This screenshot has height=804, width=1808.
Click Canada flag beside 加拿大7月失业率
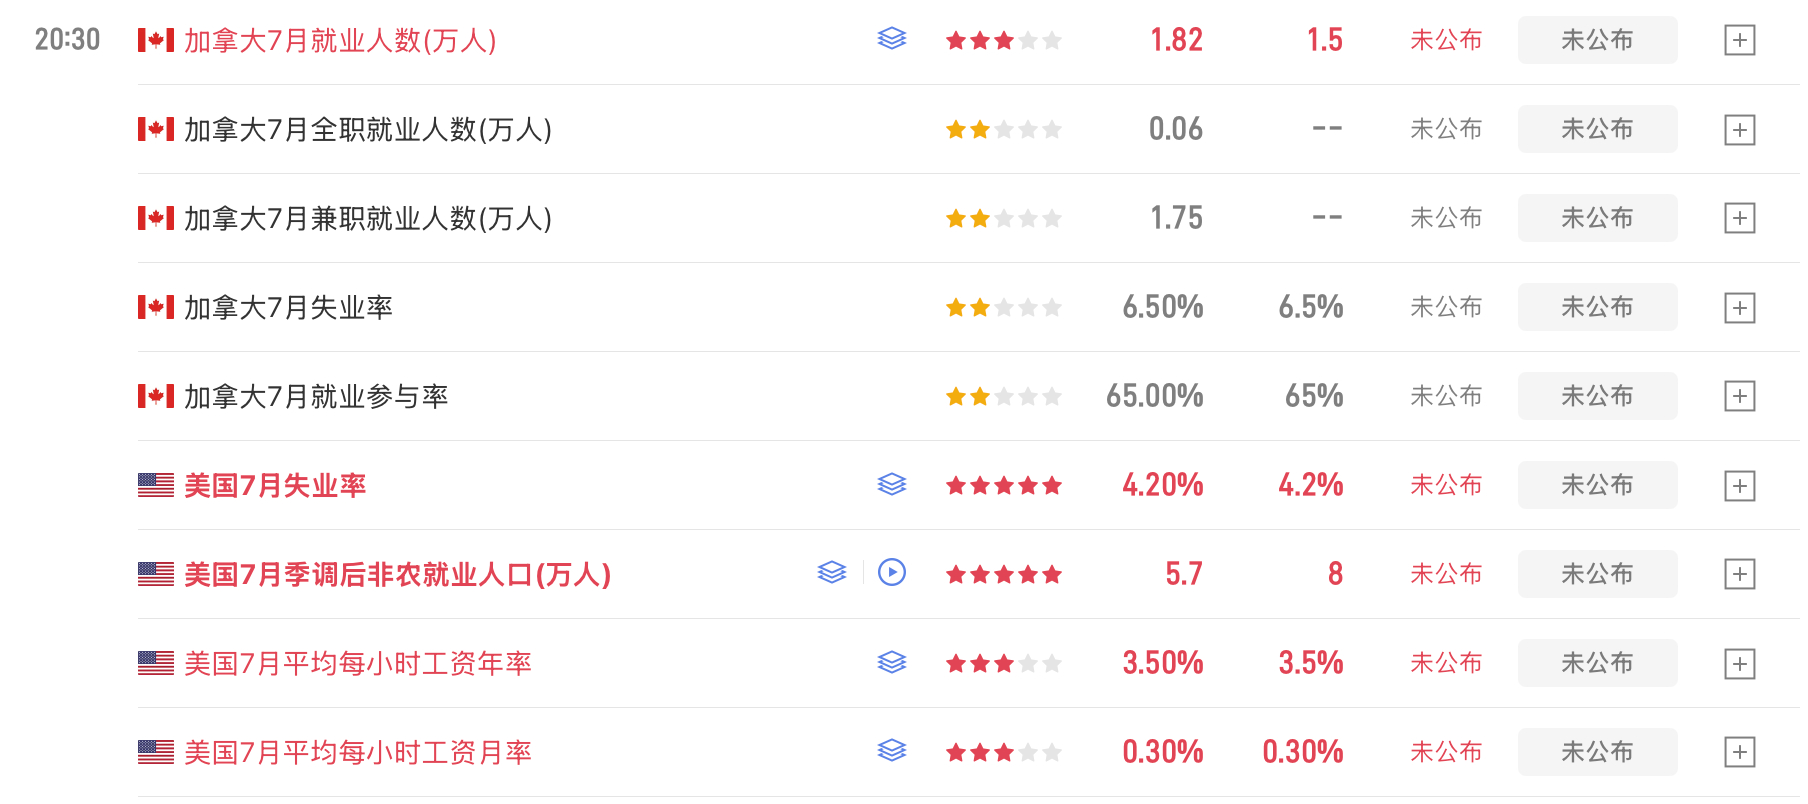(156, 307)
